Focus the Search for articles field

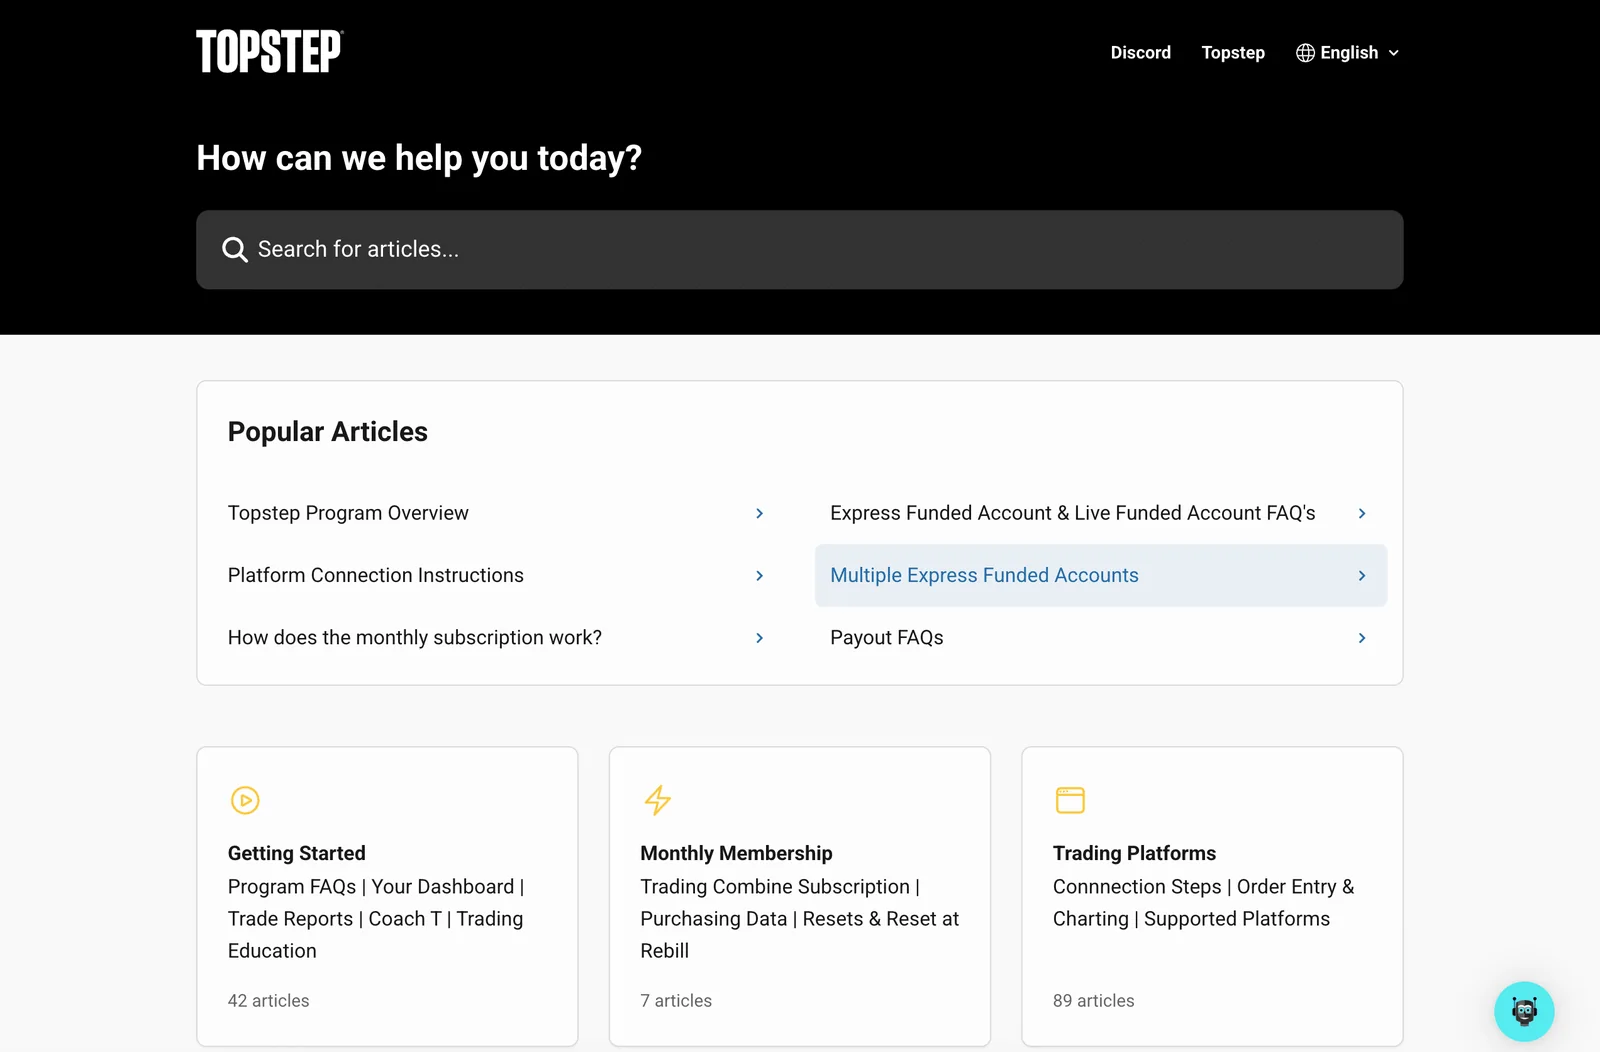pyautogui.click(x=800, y=250)
